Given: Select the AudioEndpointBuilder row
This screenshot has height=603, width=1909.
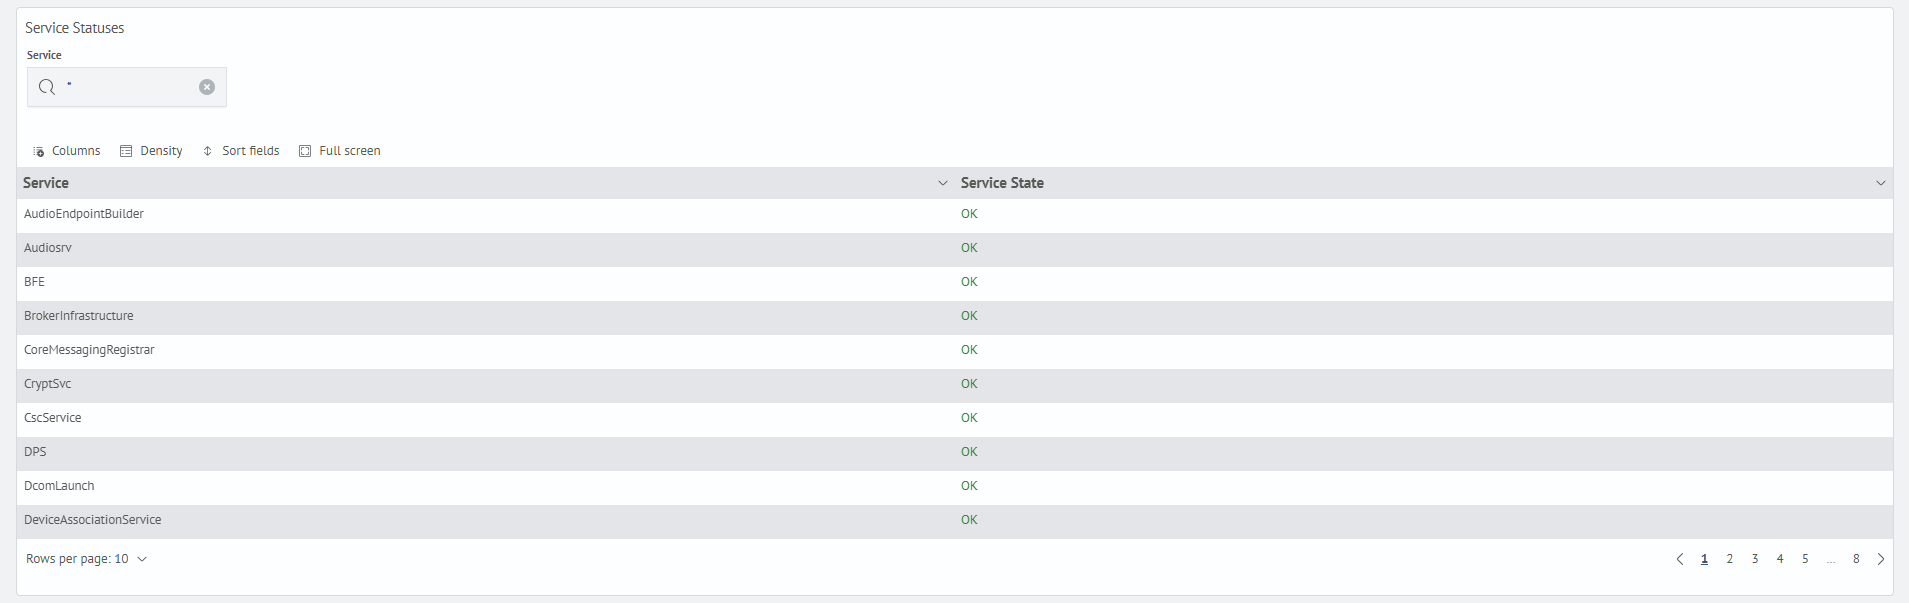Looking at the screenshot, I should click(84, 214).
